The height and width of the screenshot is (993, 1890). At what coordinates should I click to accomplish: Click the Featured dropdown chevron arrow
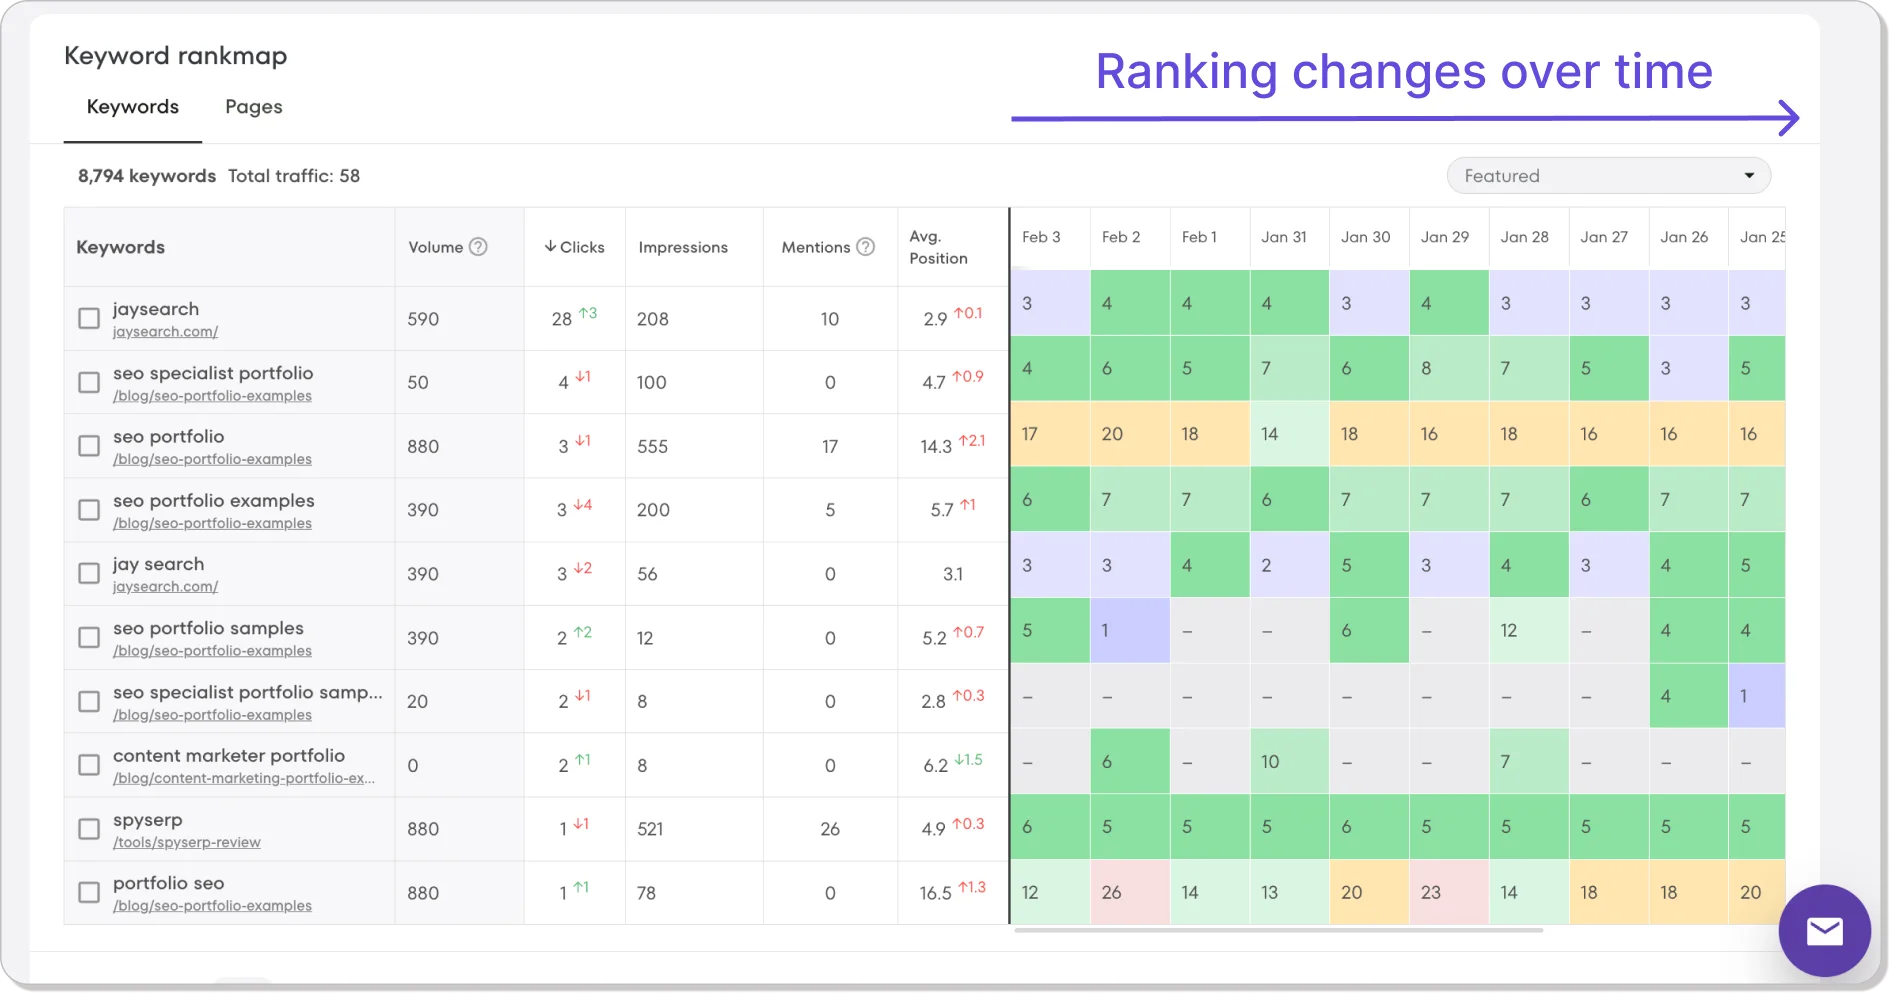click(x=1749, y=175)
